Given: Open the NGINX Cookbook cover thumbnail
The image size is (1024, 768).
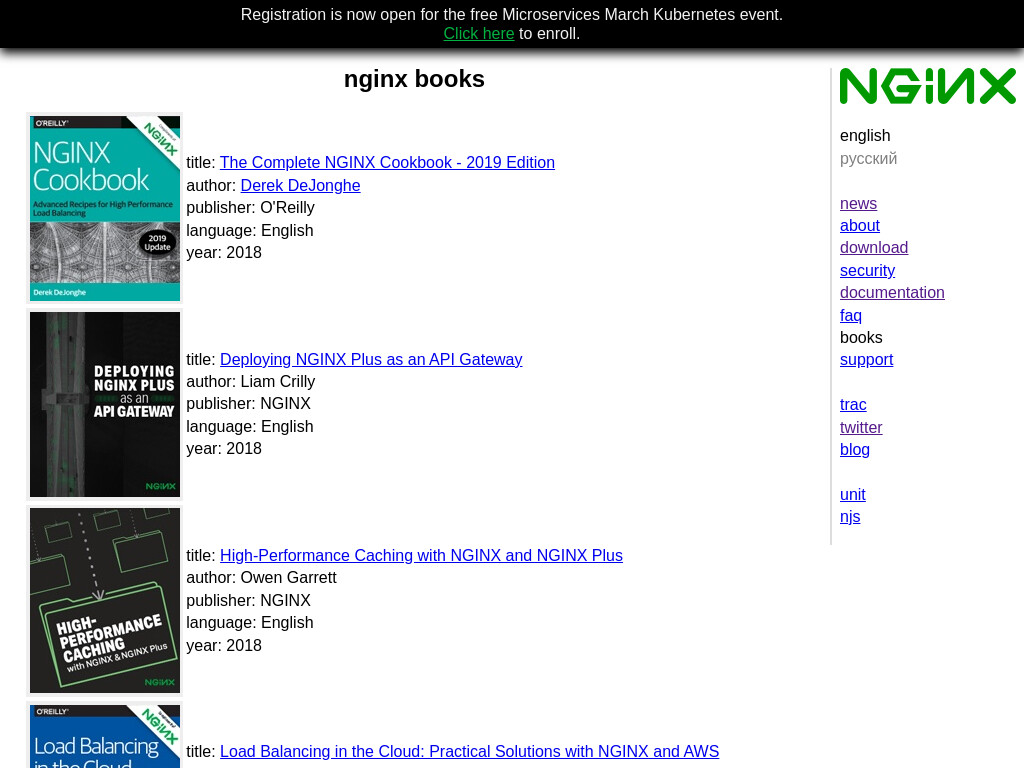Looking at the screenshot, I should [x=104, y=208].
